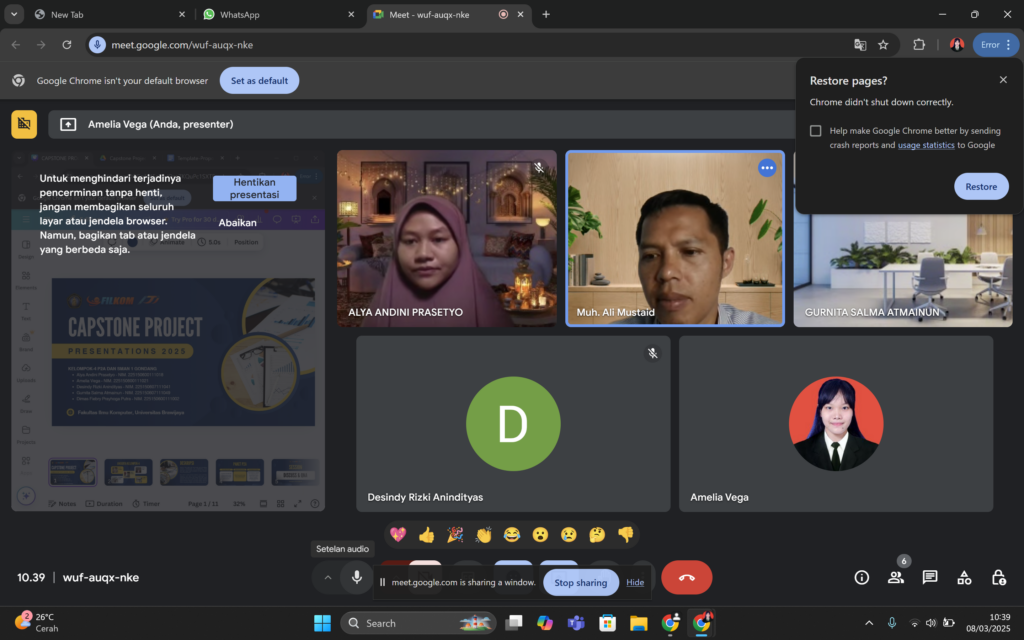Viewport: 1024px width, 640px height.
Task: Click the Restore button in Chrome popup
Action: pyautogui.click(x=980, y=187)
